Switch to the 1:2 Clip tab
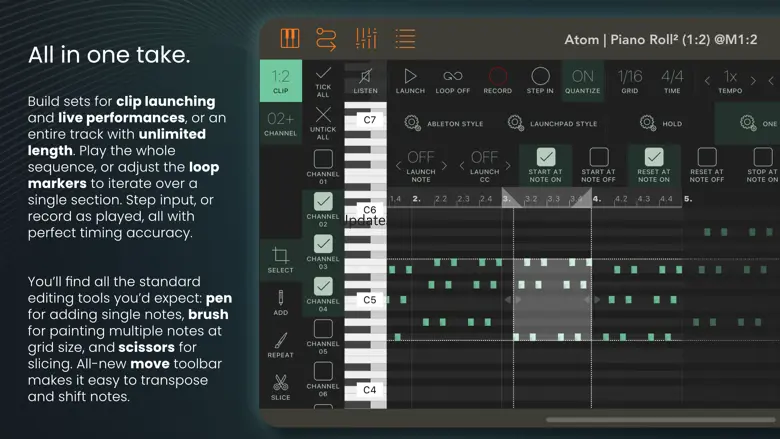The height and width of the screenshot is (439, 780). point(281,80)
